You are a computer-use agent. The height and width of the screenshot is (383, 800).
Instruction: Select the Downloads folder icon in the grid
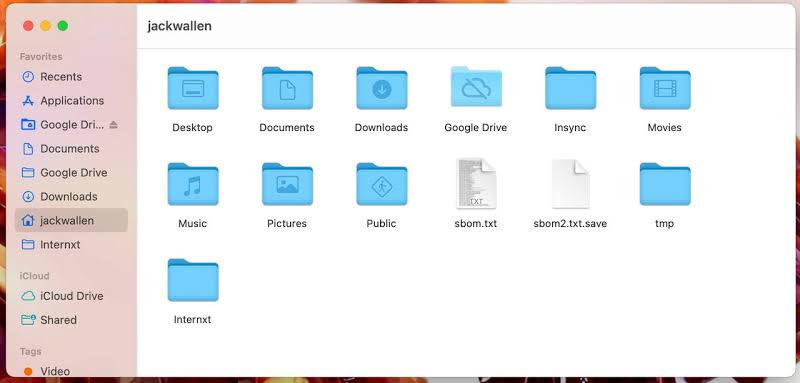(382, 88)
